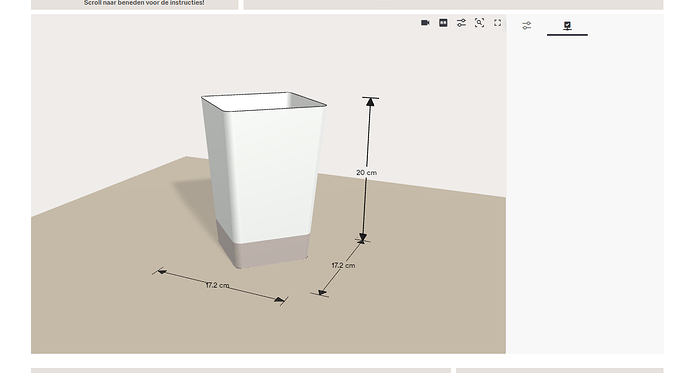Toggle fullscreen mode for the 3D viewer
The image size is (690, 373).
tap(497, 23)
